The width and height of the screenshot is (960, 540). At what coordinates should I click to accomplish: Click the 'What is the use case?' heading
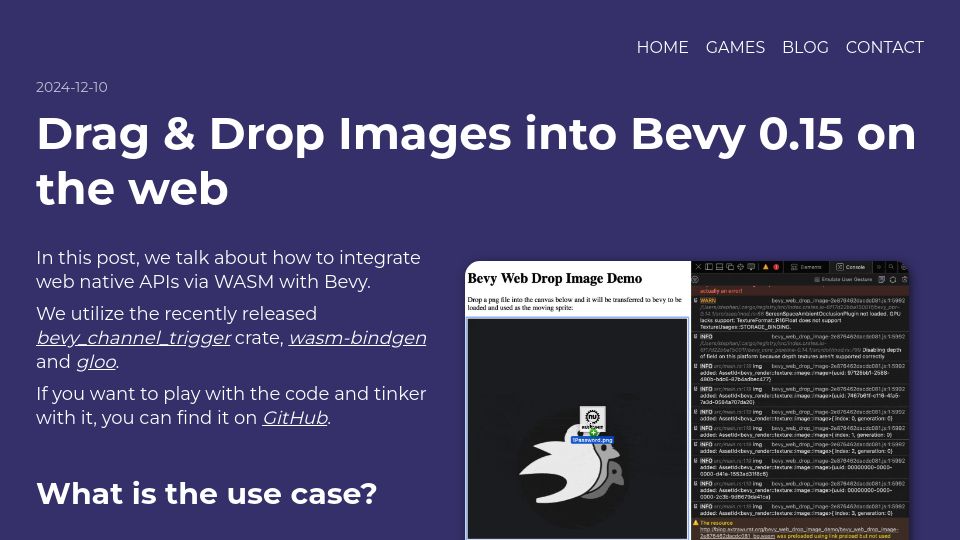coord(207,493)
